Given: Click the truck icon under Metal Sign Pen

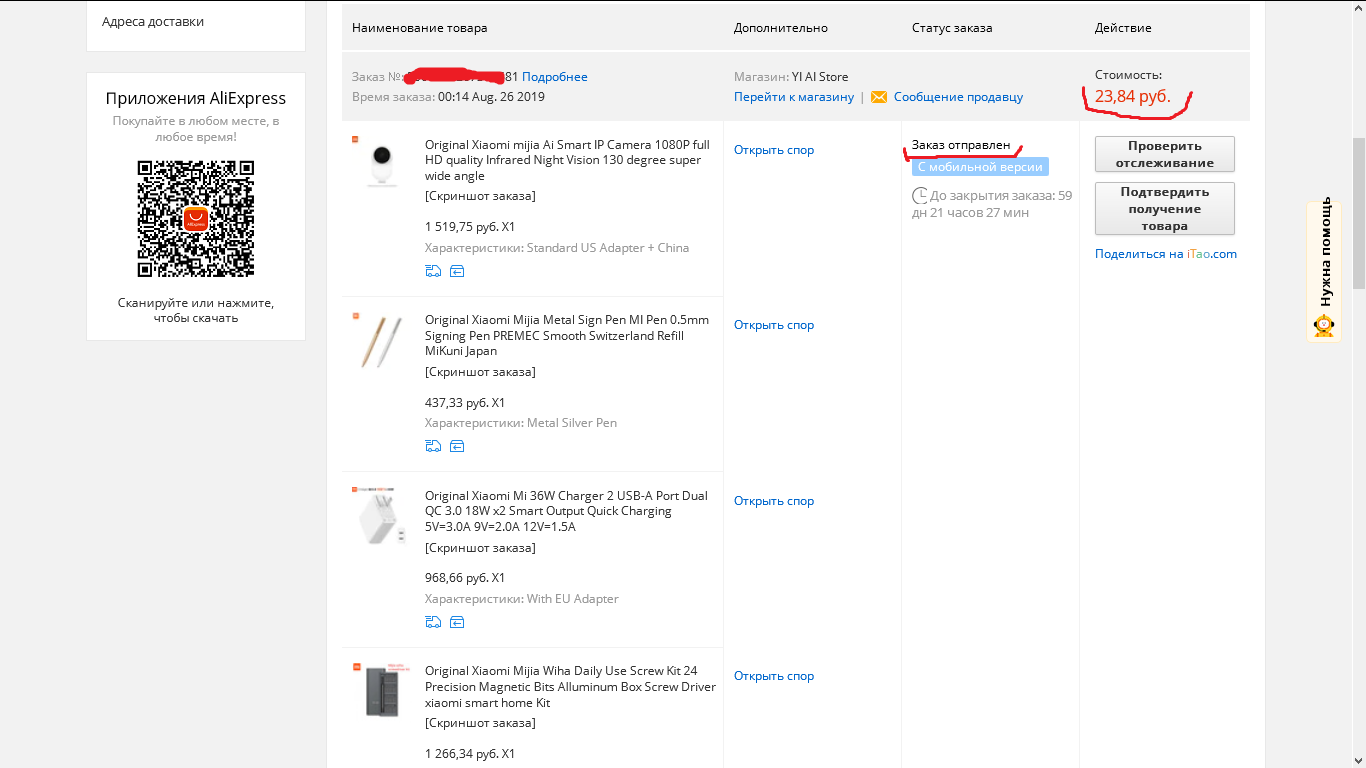Looking at the screenshot, I should coord(433,446).
